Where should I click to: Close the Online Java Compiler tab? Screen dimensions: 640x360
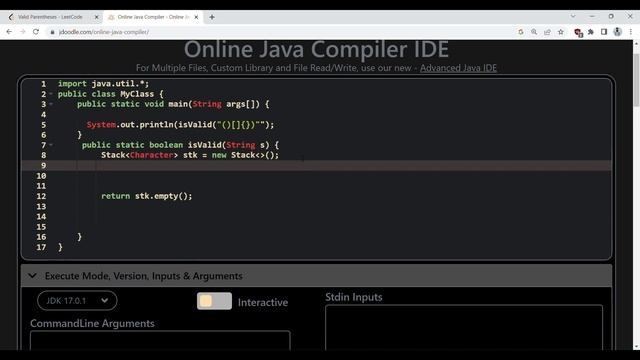click(x=196, y=17)
